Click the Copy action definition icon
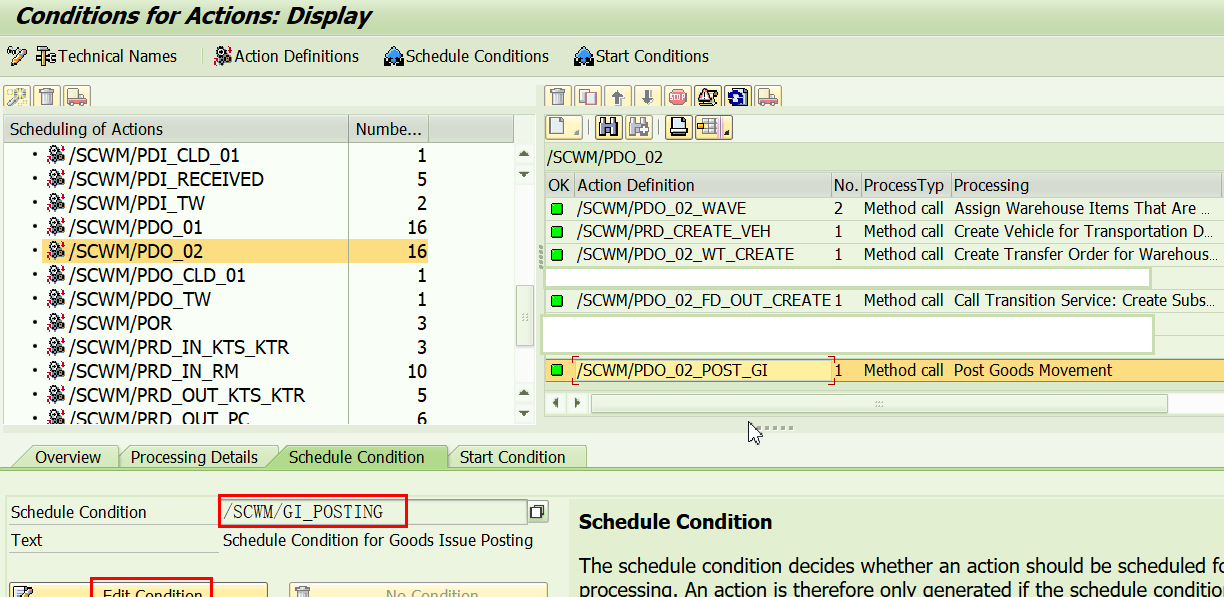This screenshot has height=597, width=1224. [586, 96]
